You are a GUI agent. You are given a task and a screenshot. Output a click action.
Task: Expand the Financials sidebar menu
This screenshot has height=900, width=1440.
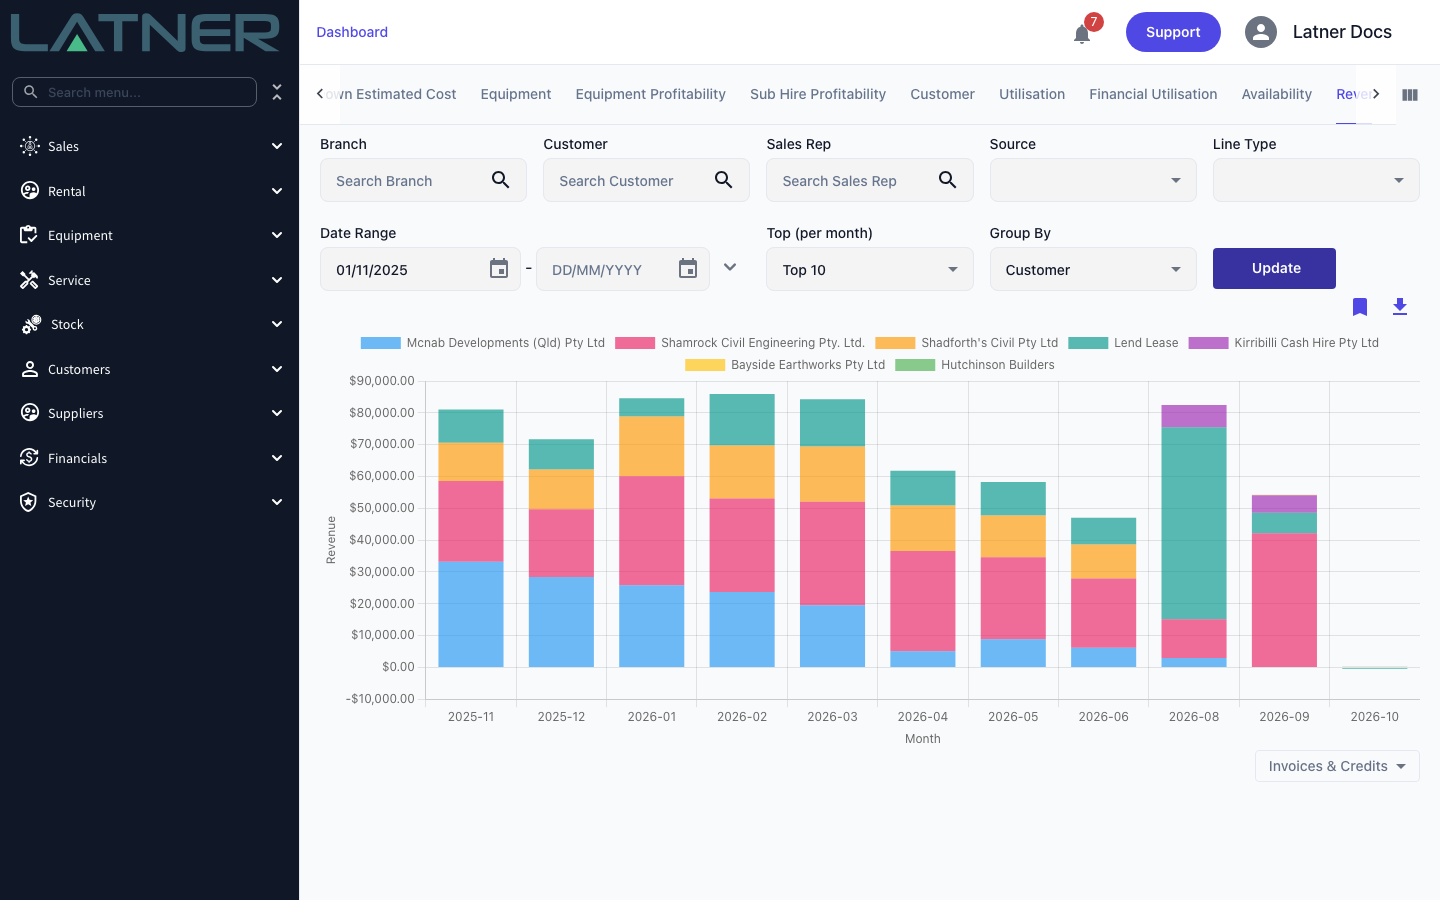point(150,458)
